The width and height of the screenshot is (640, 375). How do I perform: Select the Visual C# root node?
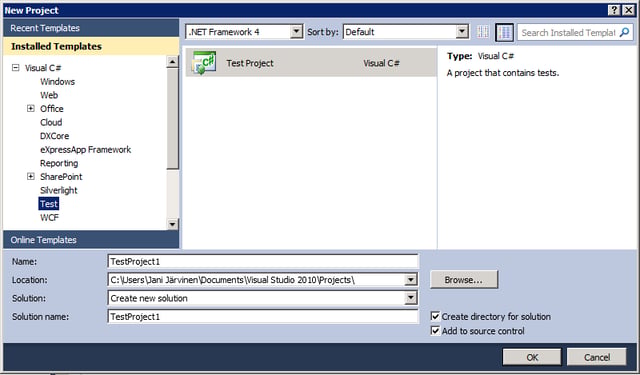[x=43, y=68]
